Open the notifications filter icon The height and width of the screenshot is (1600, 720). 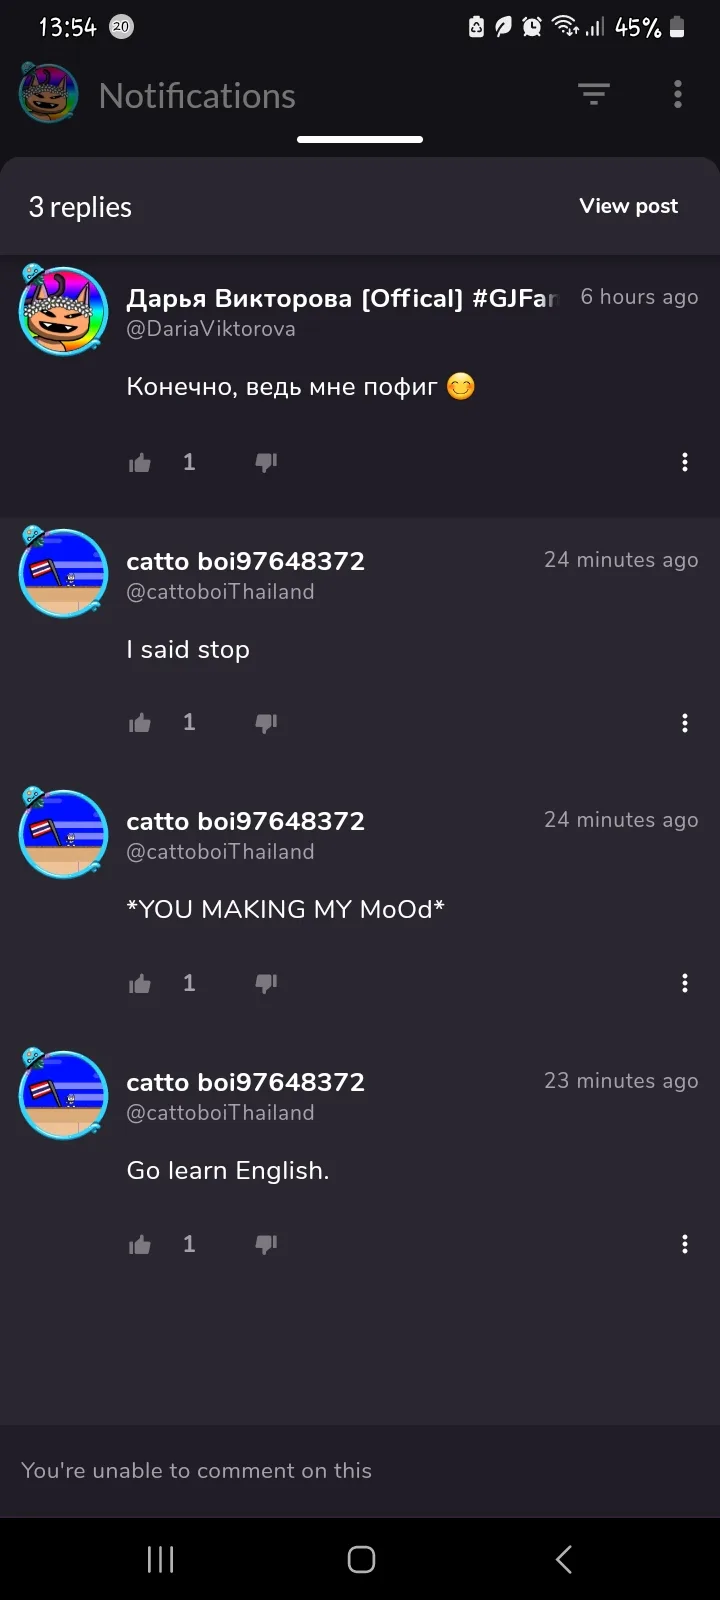click(594, 95)
